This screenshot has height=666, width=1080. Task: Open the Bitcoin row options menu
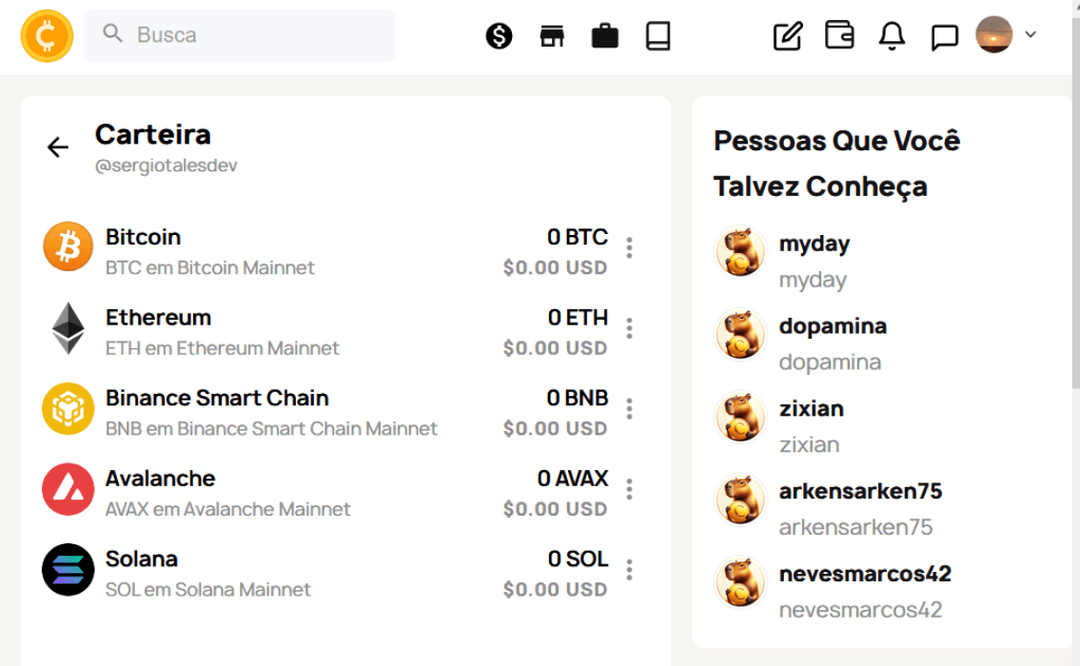(x=629, y=247)
